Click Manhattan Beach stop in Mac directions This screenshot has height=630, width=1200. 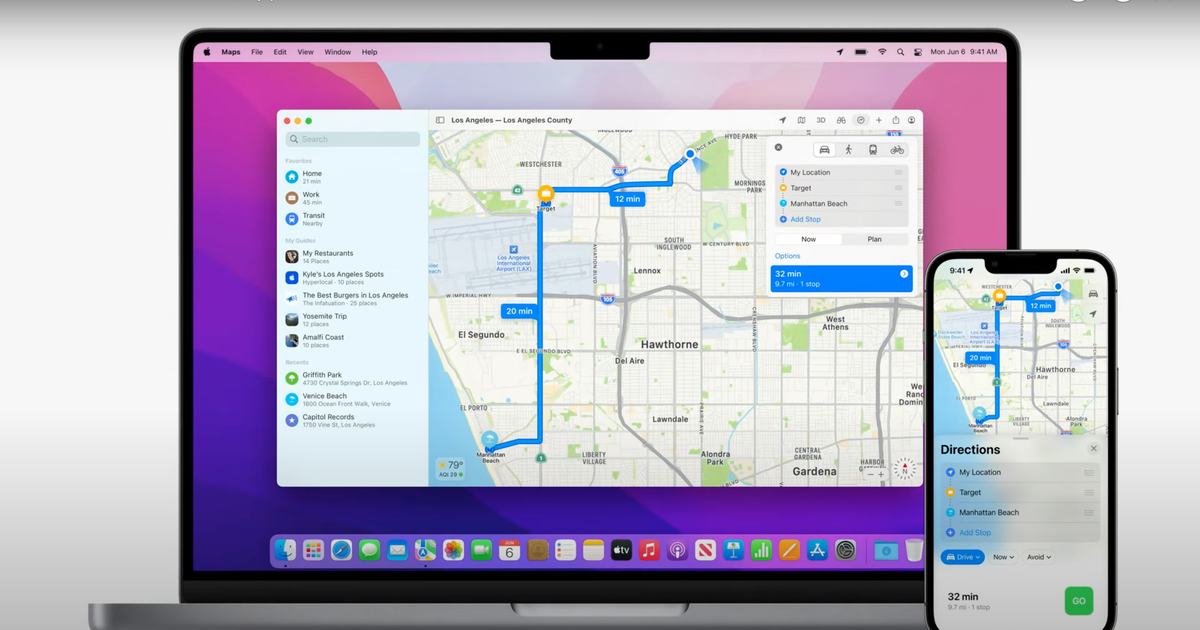pos(841,203)
